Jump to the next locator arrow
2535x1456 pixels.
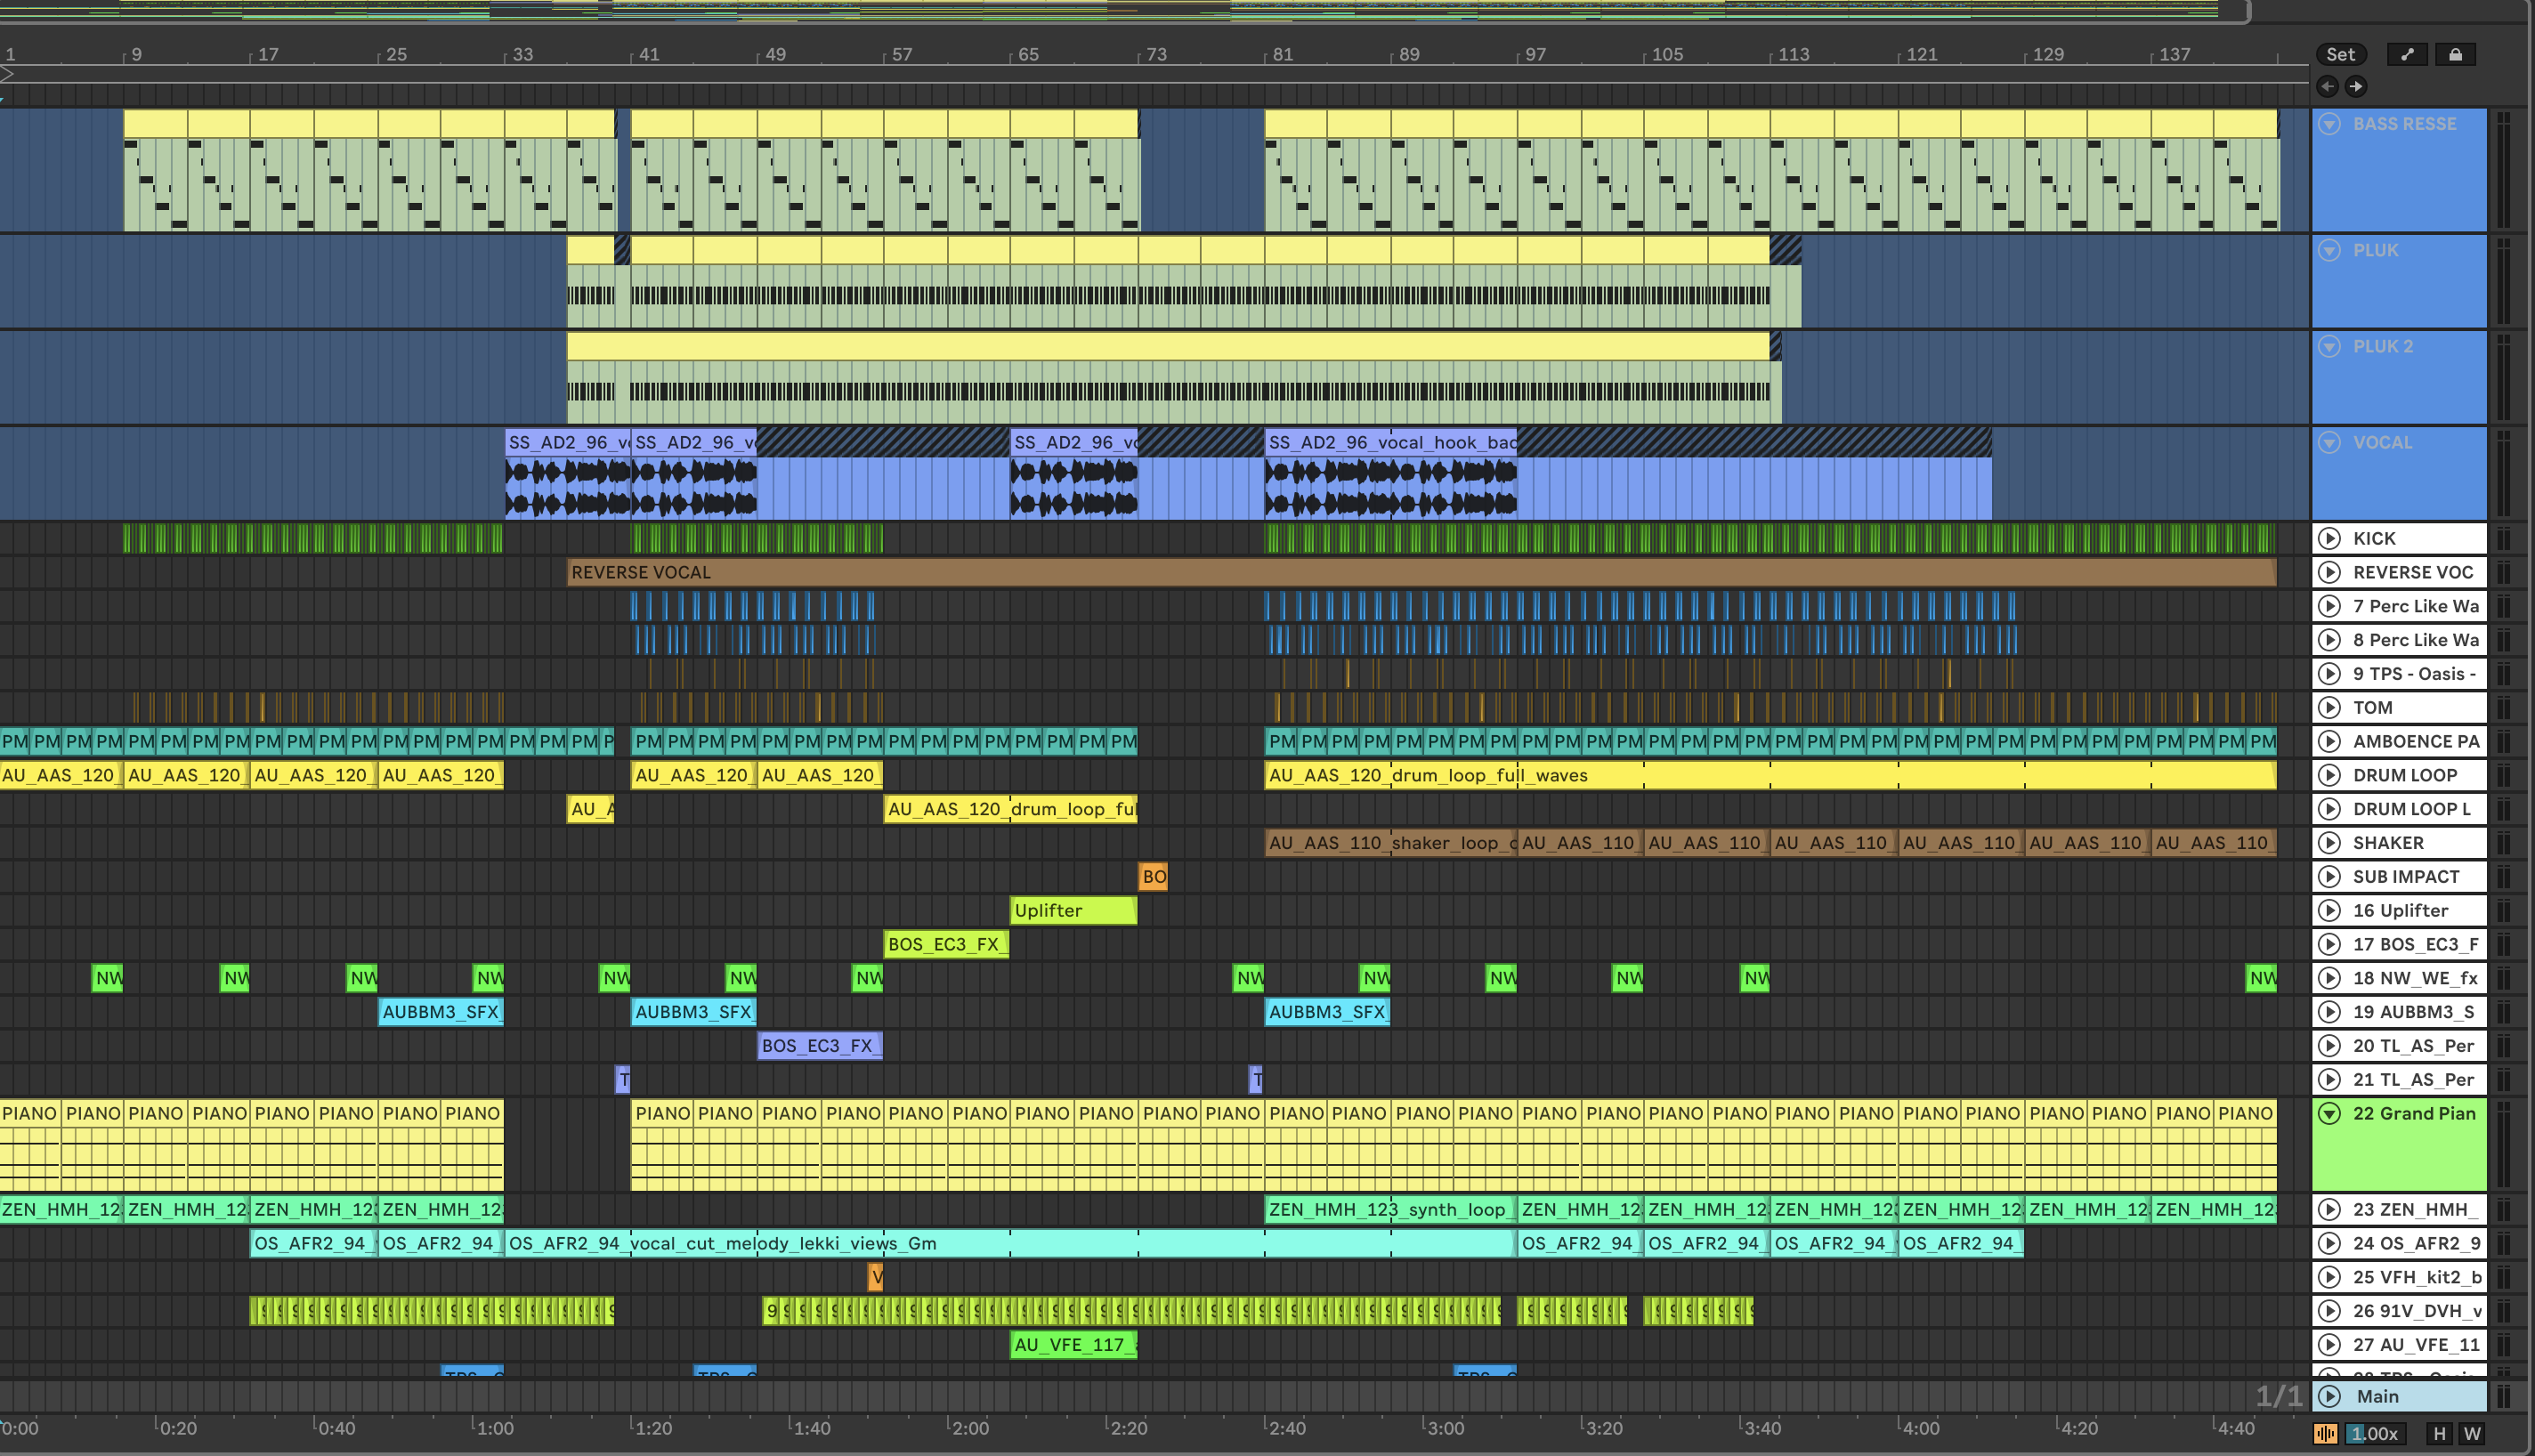2356,87
